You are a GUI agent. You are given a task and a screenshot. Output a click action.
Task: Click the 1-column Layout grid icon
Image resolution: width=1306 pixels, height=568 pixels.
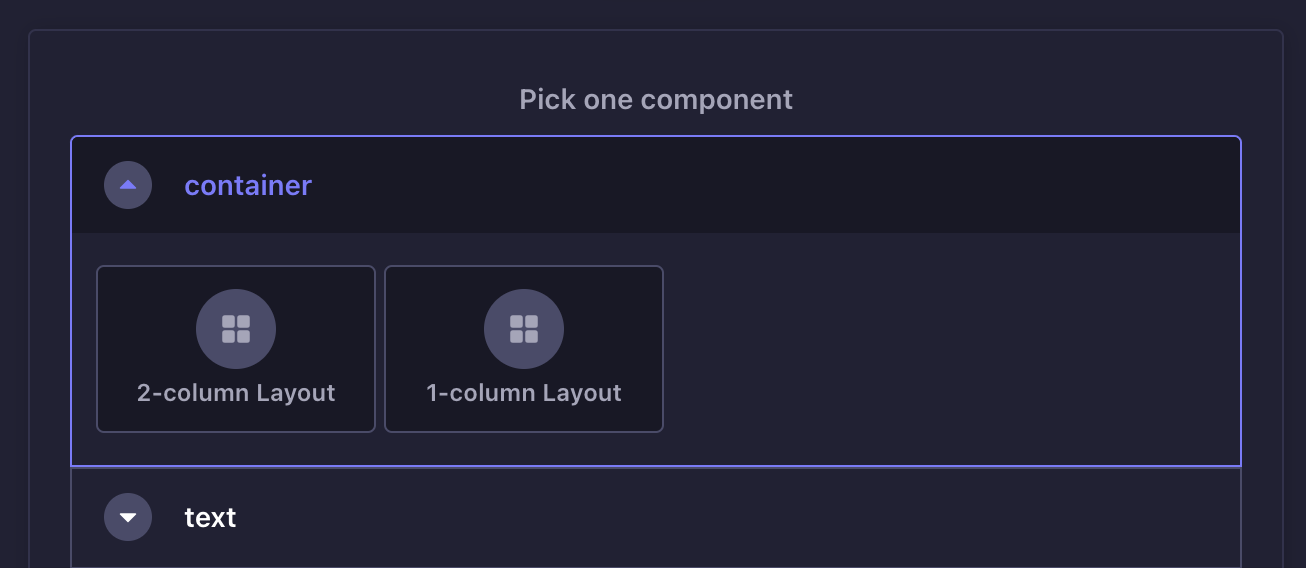pos(524,329)
